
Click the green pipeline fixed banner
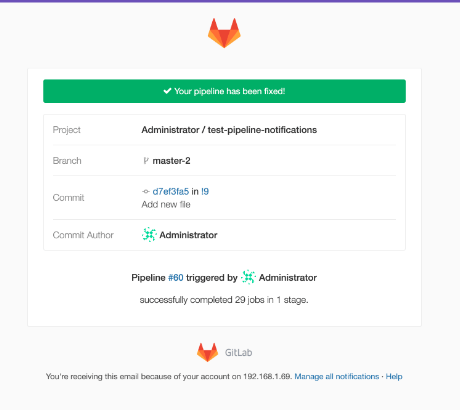tap(224, 91)
